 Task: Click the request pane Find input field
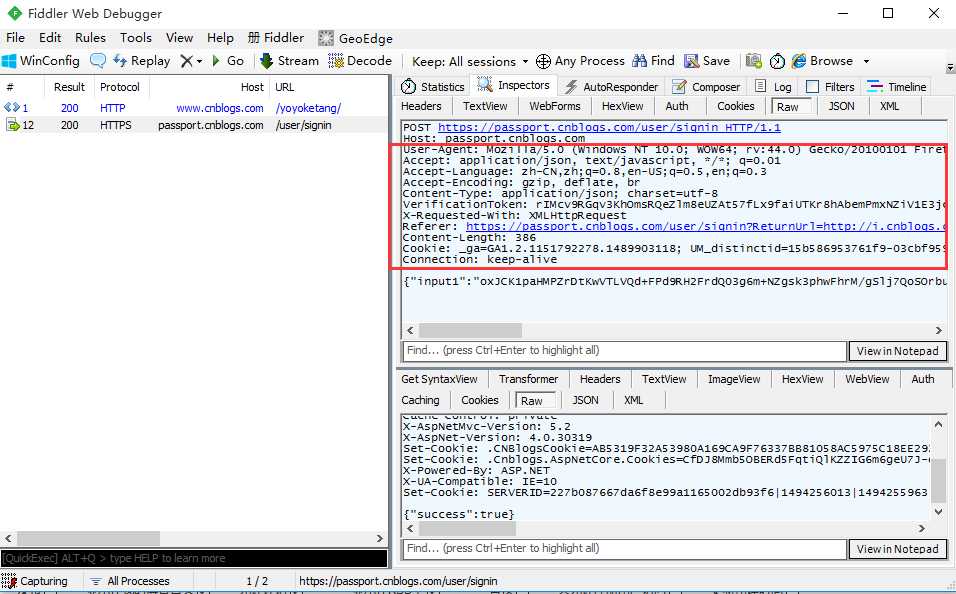624,351
